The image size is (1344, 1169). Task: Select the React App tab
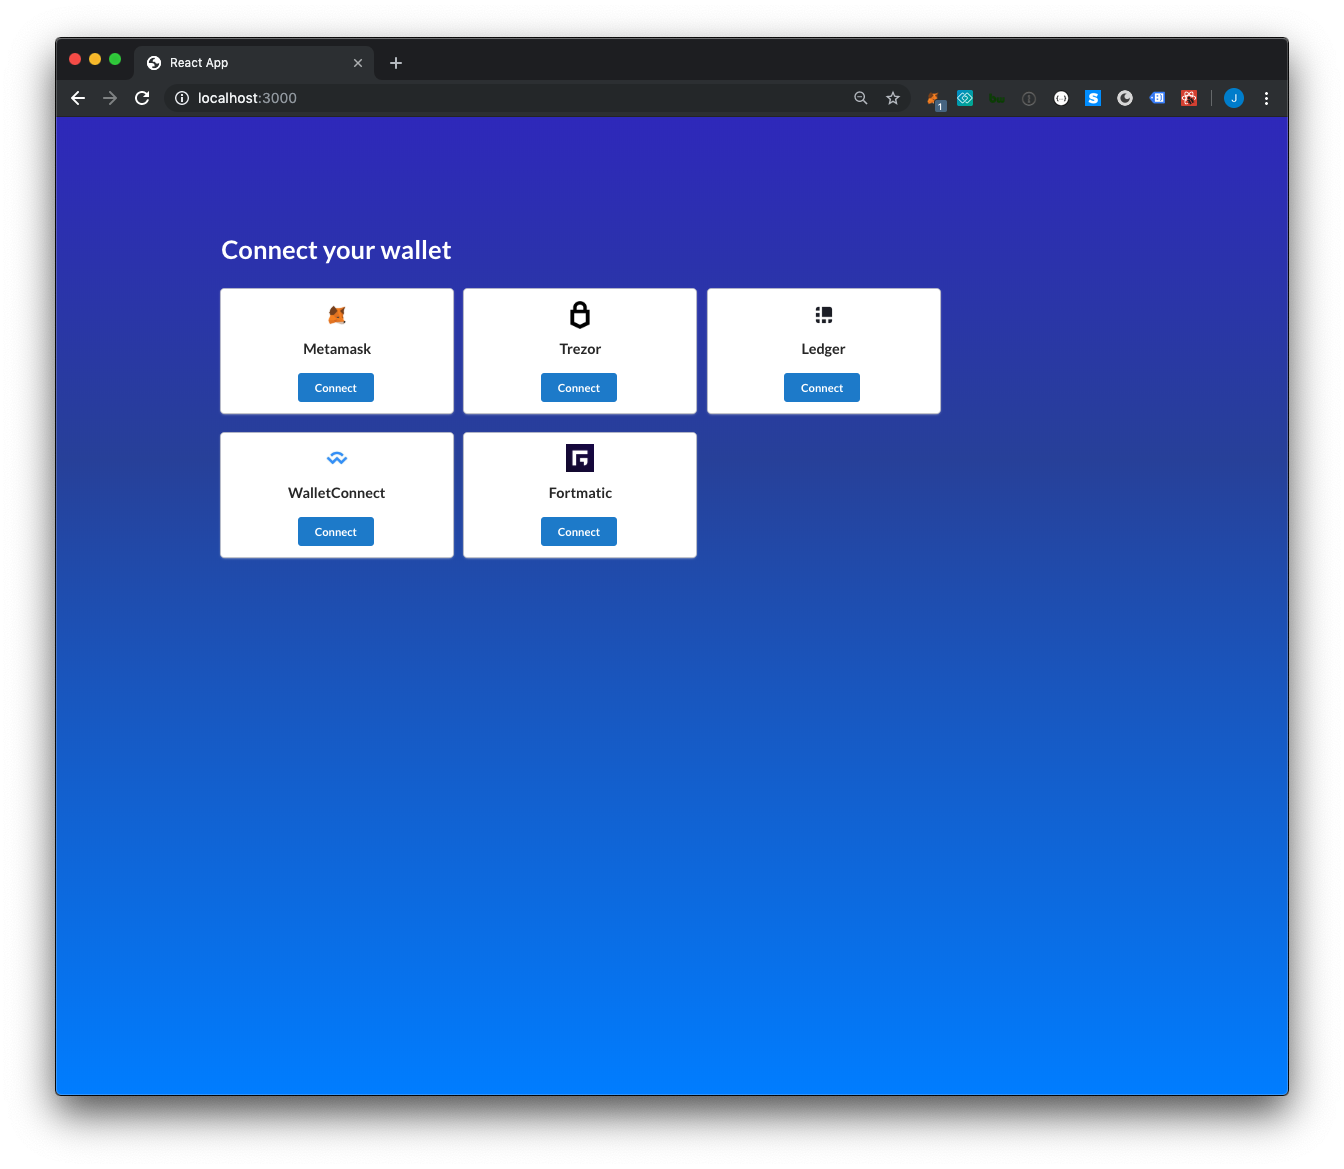(x=254, y=63)
